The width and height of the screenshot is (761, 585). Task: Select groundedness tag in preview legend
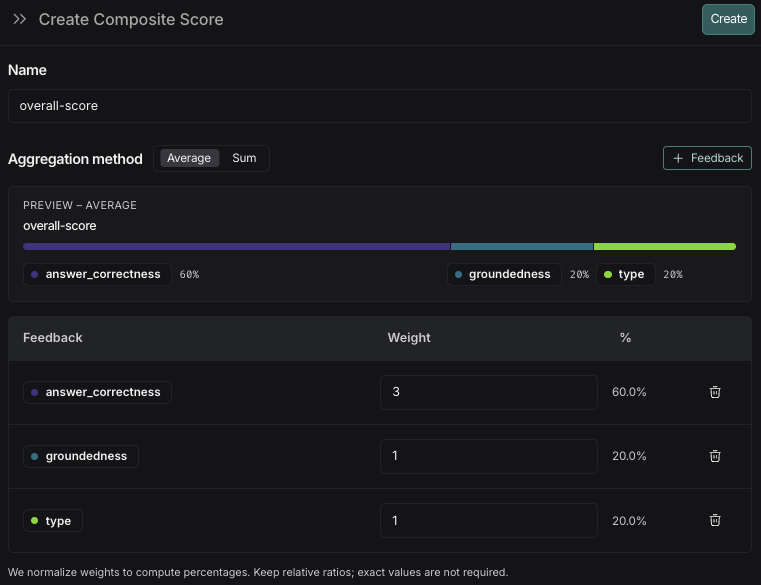503,274
